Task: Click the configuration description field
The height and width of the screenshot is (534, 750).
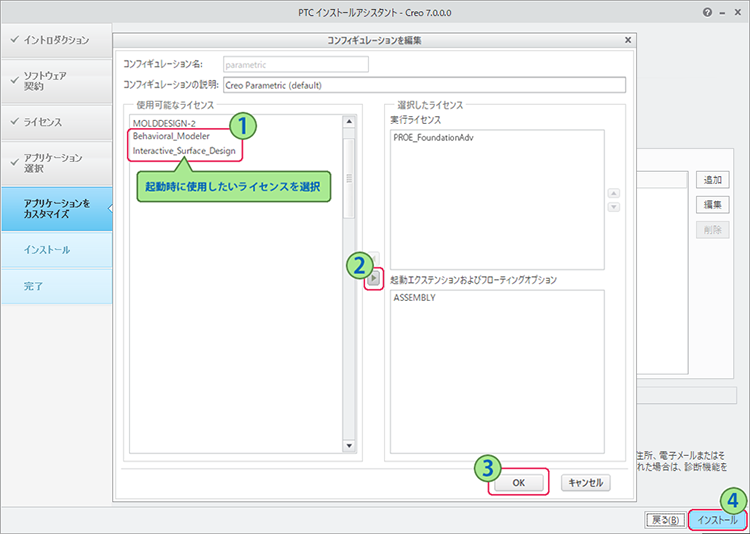Action: [424, 85]
